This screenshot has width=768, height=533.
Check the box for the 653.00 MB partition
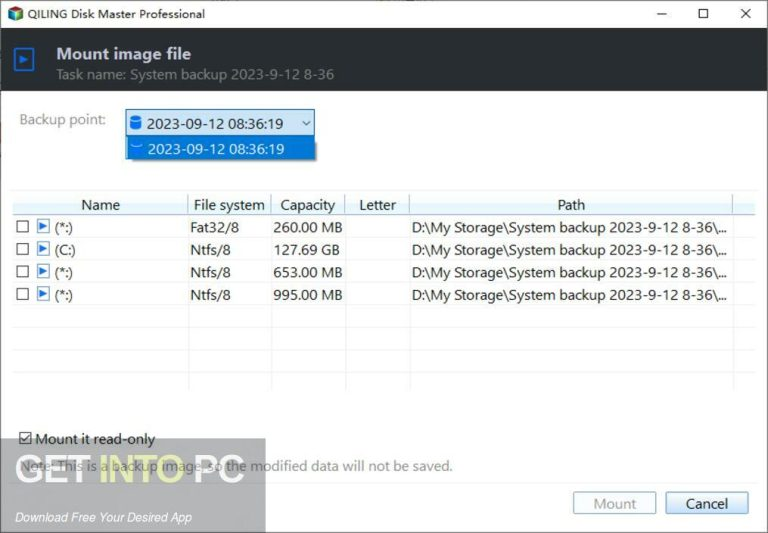tap(23, 272)
